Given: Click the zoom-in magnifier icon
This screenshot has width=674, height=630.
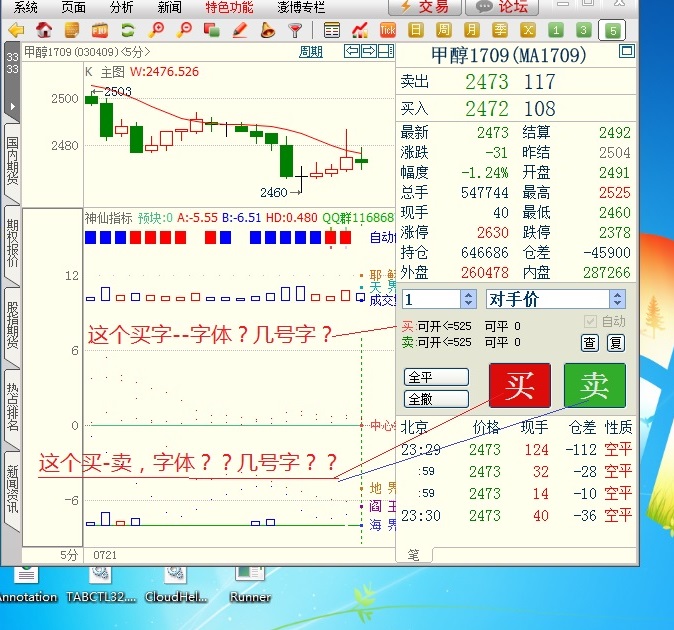Looking at the screenshot, I should coord(156,30).
